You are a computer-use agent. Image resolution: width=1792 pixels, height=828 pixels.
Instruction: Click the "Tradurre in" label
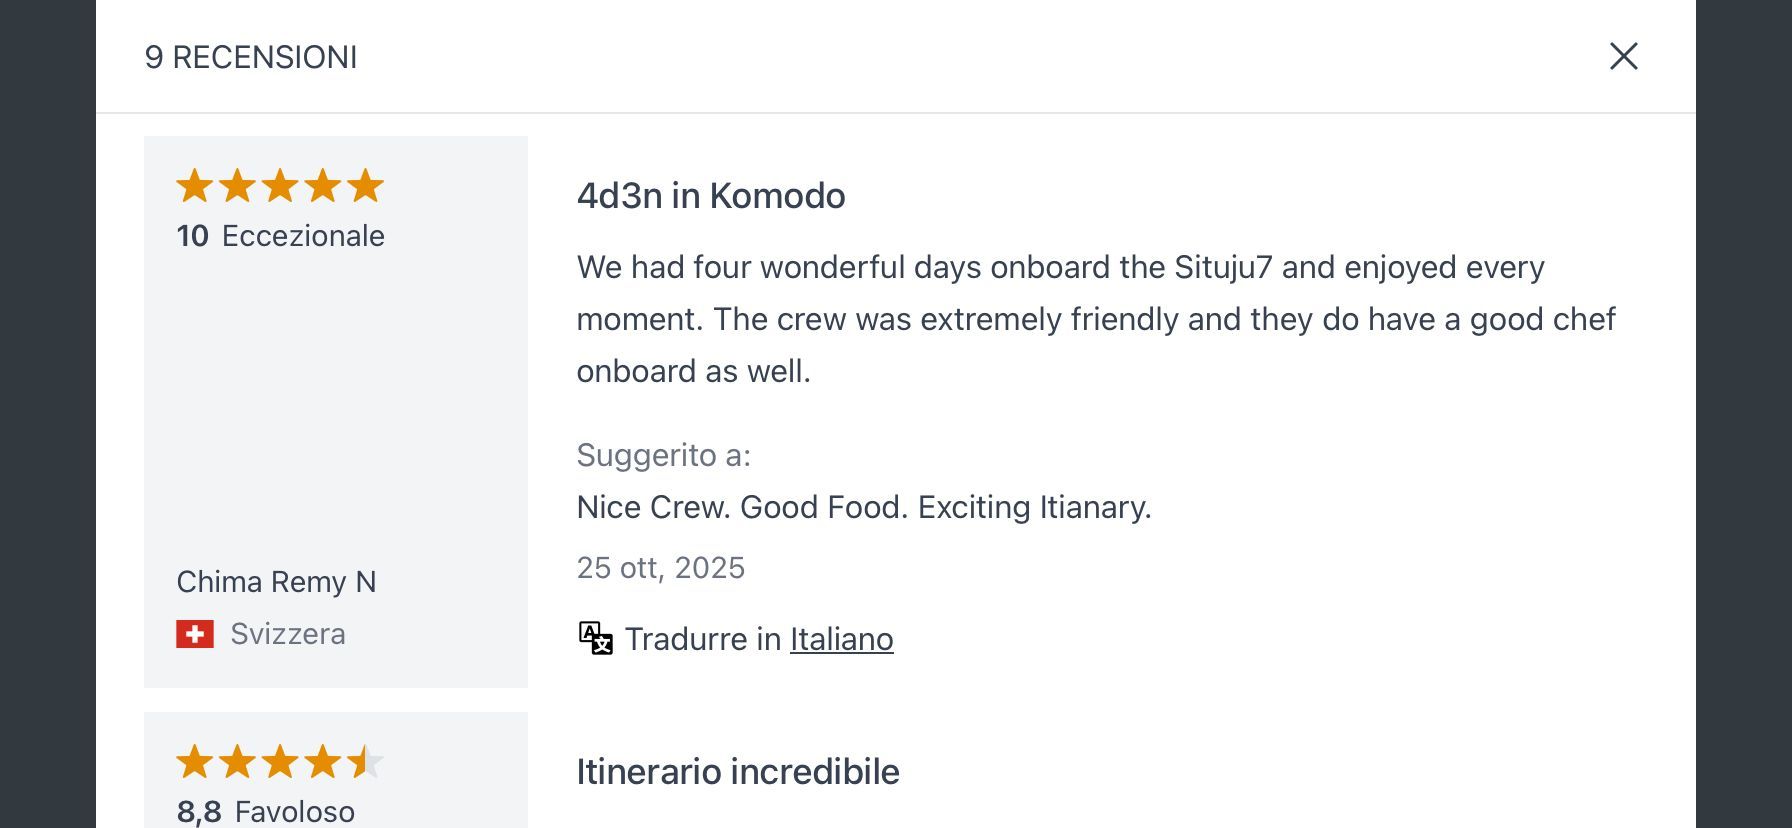702,639
